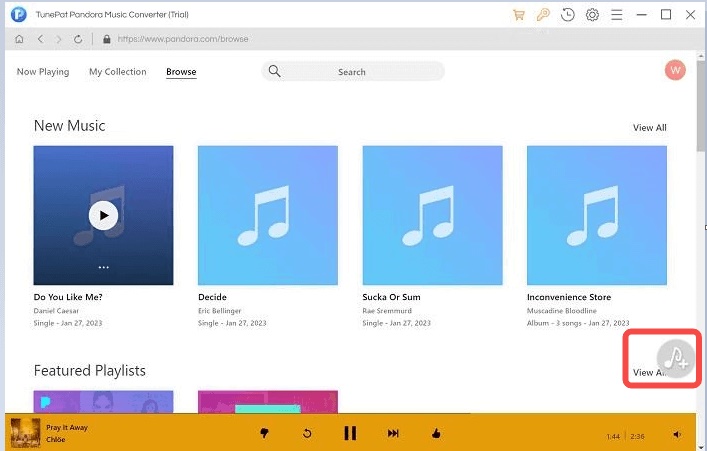Viewport: 707px width, 451px height.
Task: Click the pandora.com/browse URL address
Action: [x=183, y=39]
